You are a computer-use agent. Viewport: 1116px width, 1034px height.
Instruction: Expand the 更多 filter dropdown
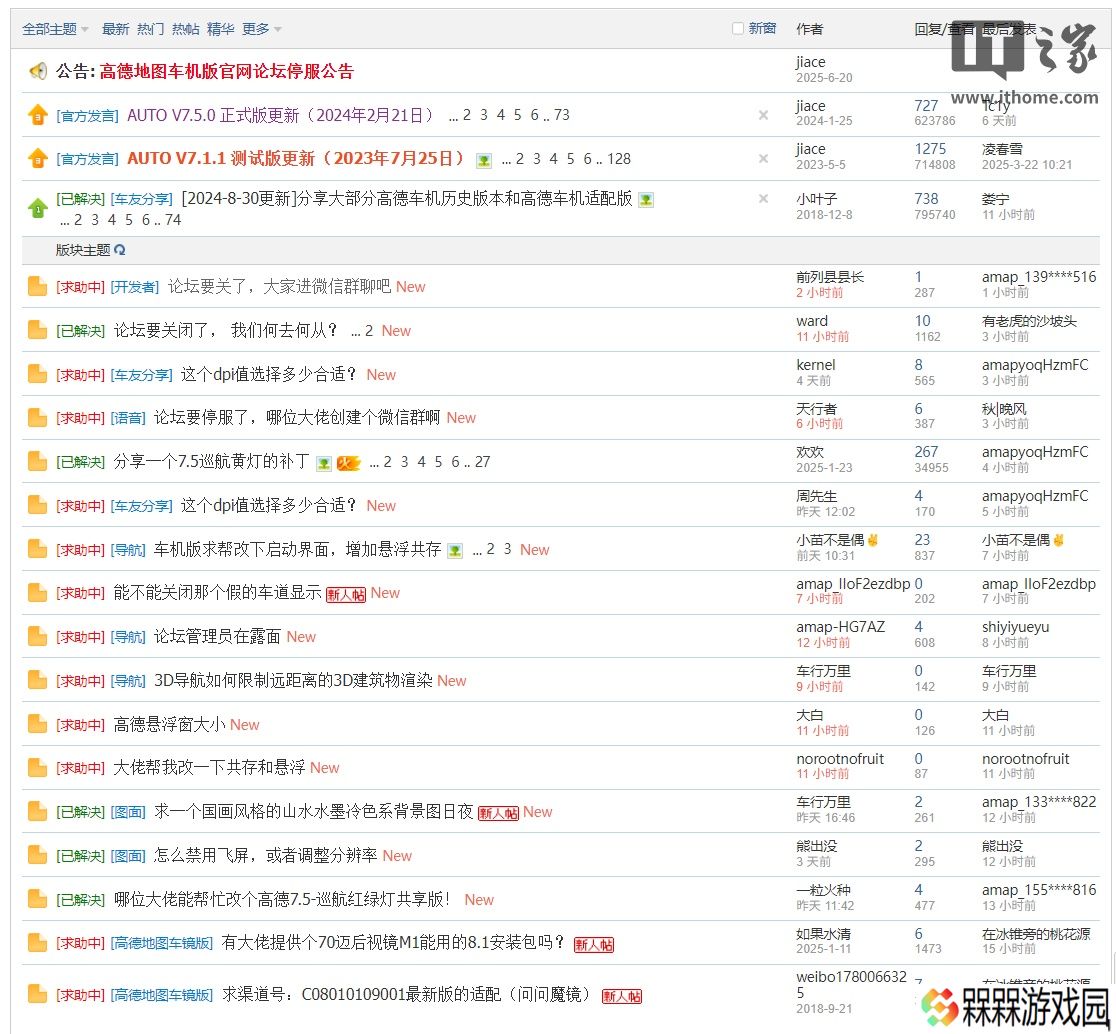tap(262, 29)
